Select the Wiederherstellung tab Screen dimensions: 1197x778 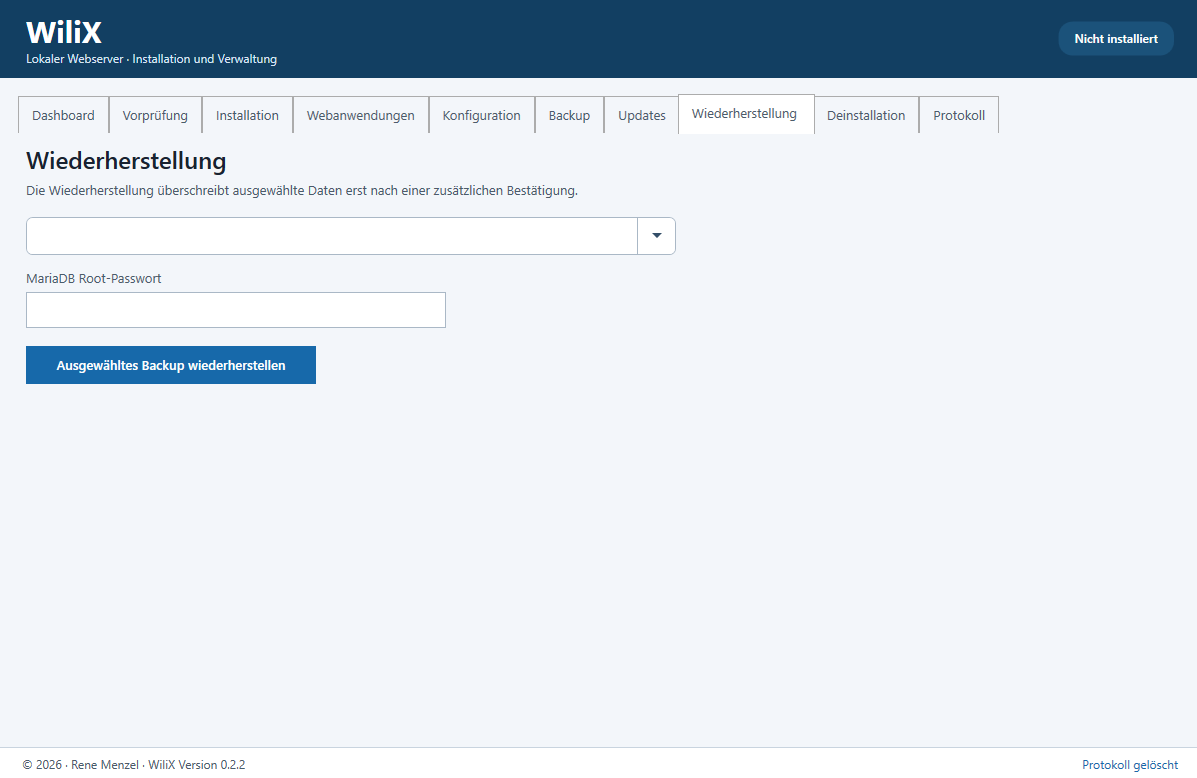click(744, 114)
